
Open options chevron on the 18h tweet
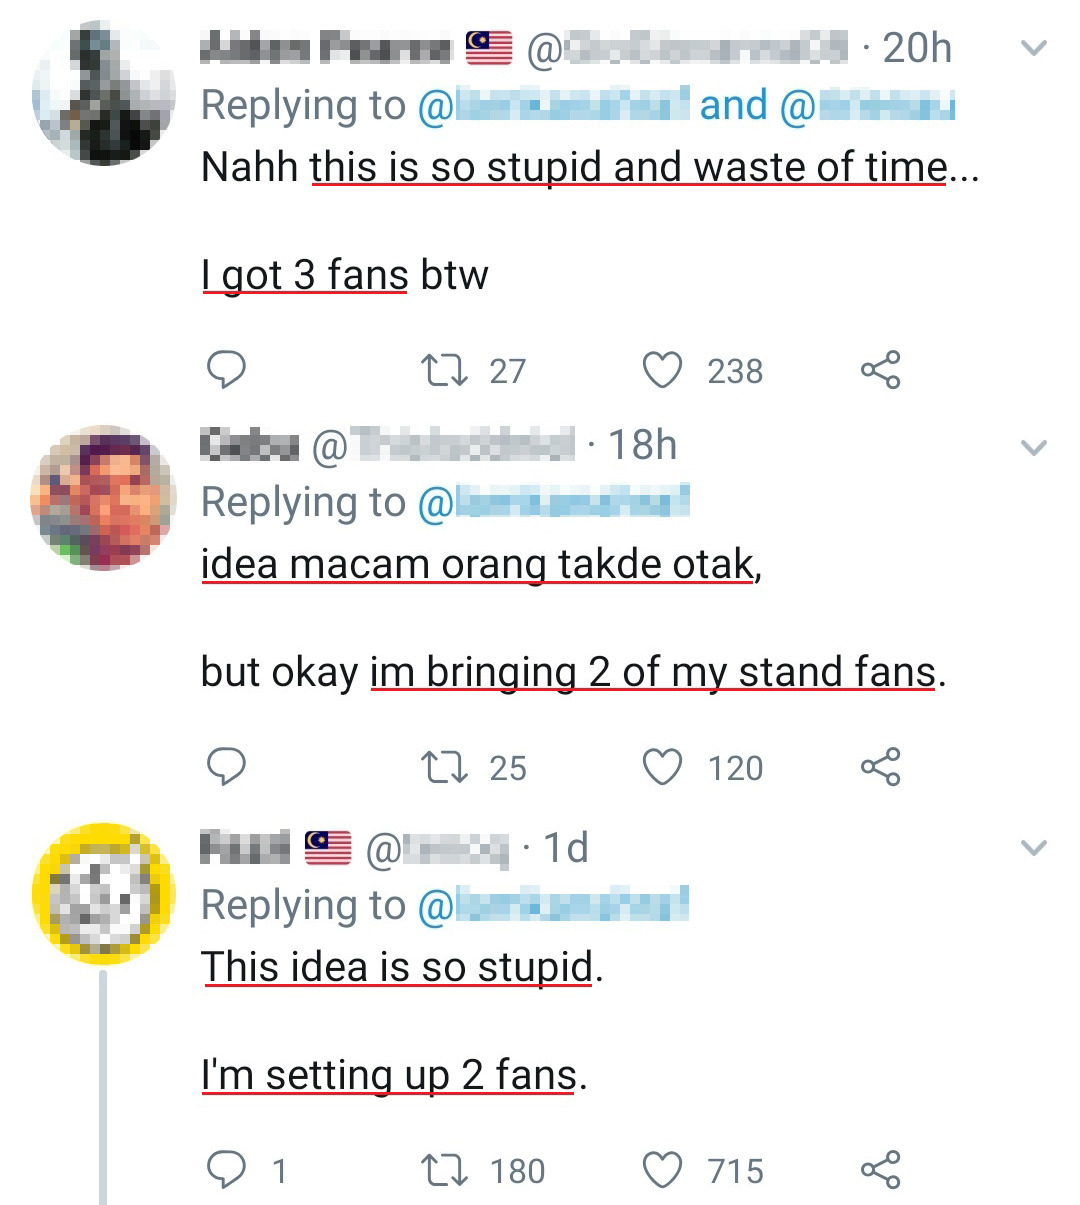coord(1034,447)
